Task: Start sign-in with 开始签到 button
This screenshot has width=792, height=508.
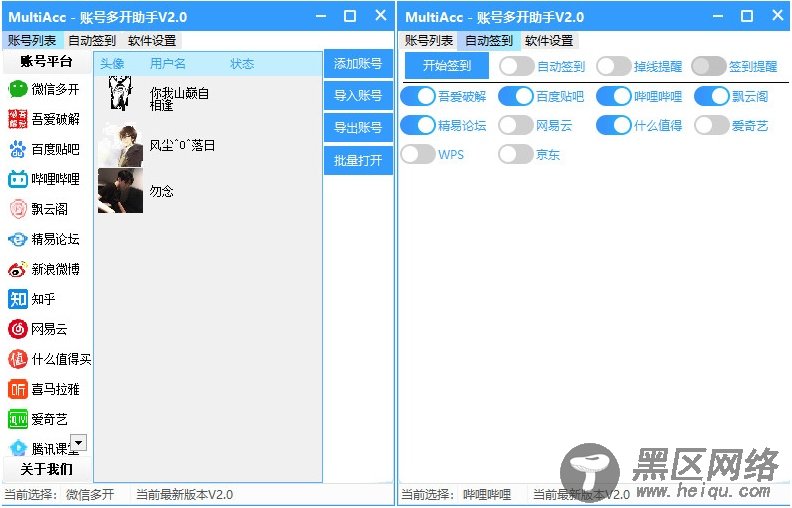Action: tap(447, 66)
